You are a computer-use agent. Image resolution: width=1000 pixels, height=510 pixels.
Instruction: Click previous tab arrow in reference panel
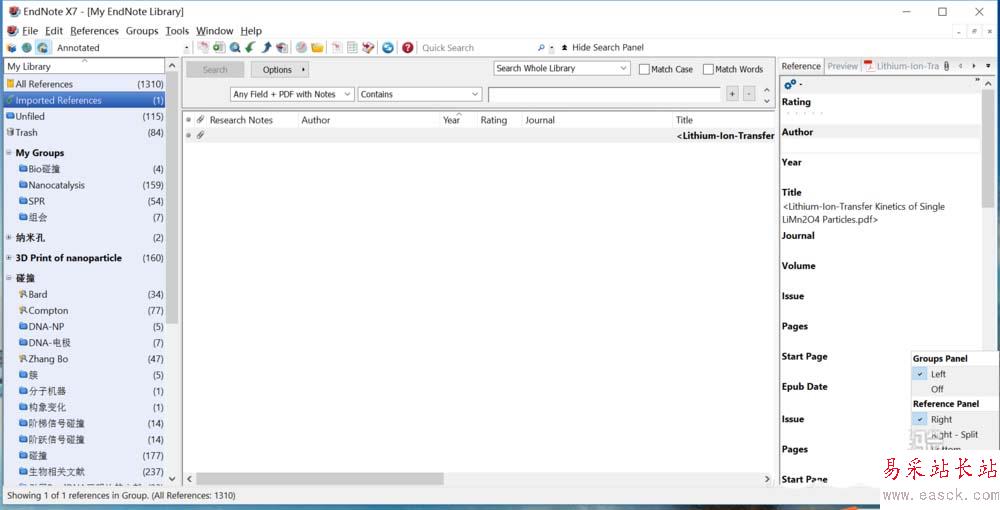point(960,66)
